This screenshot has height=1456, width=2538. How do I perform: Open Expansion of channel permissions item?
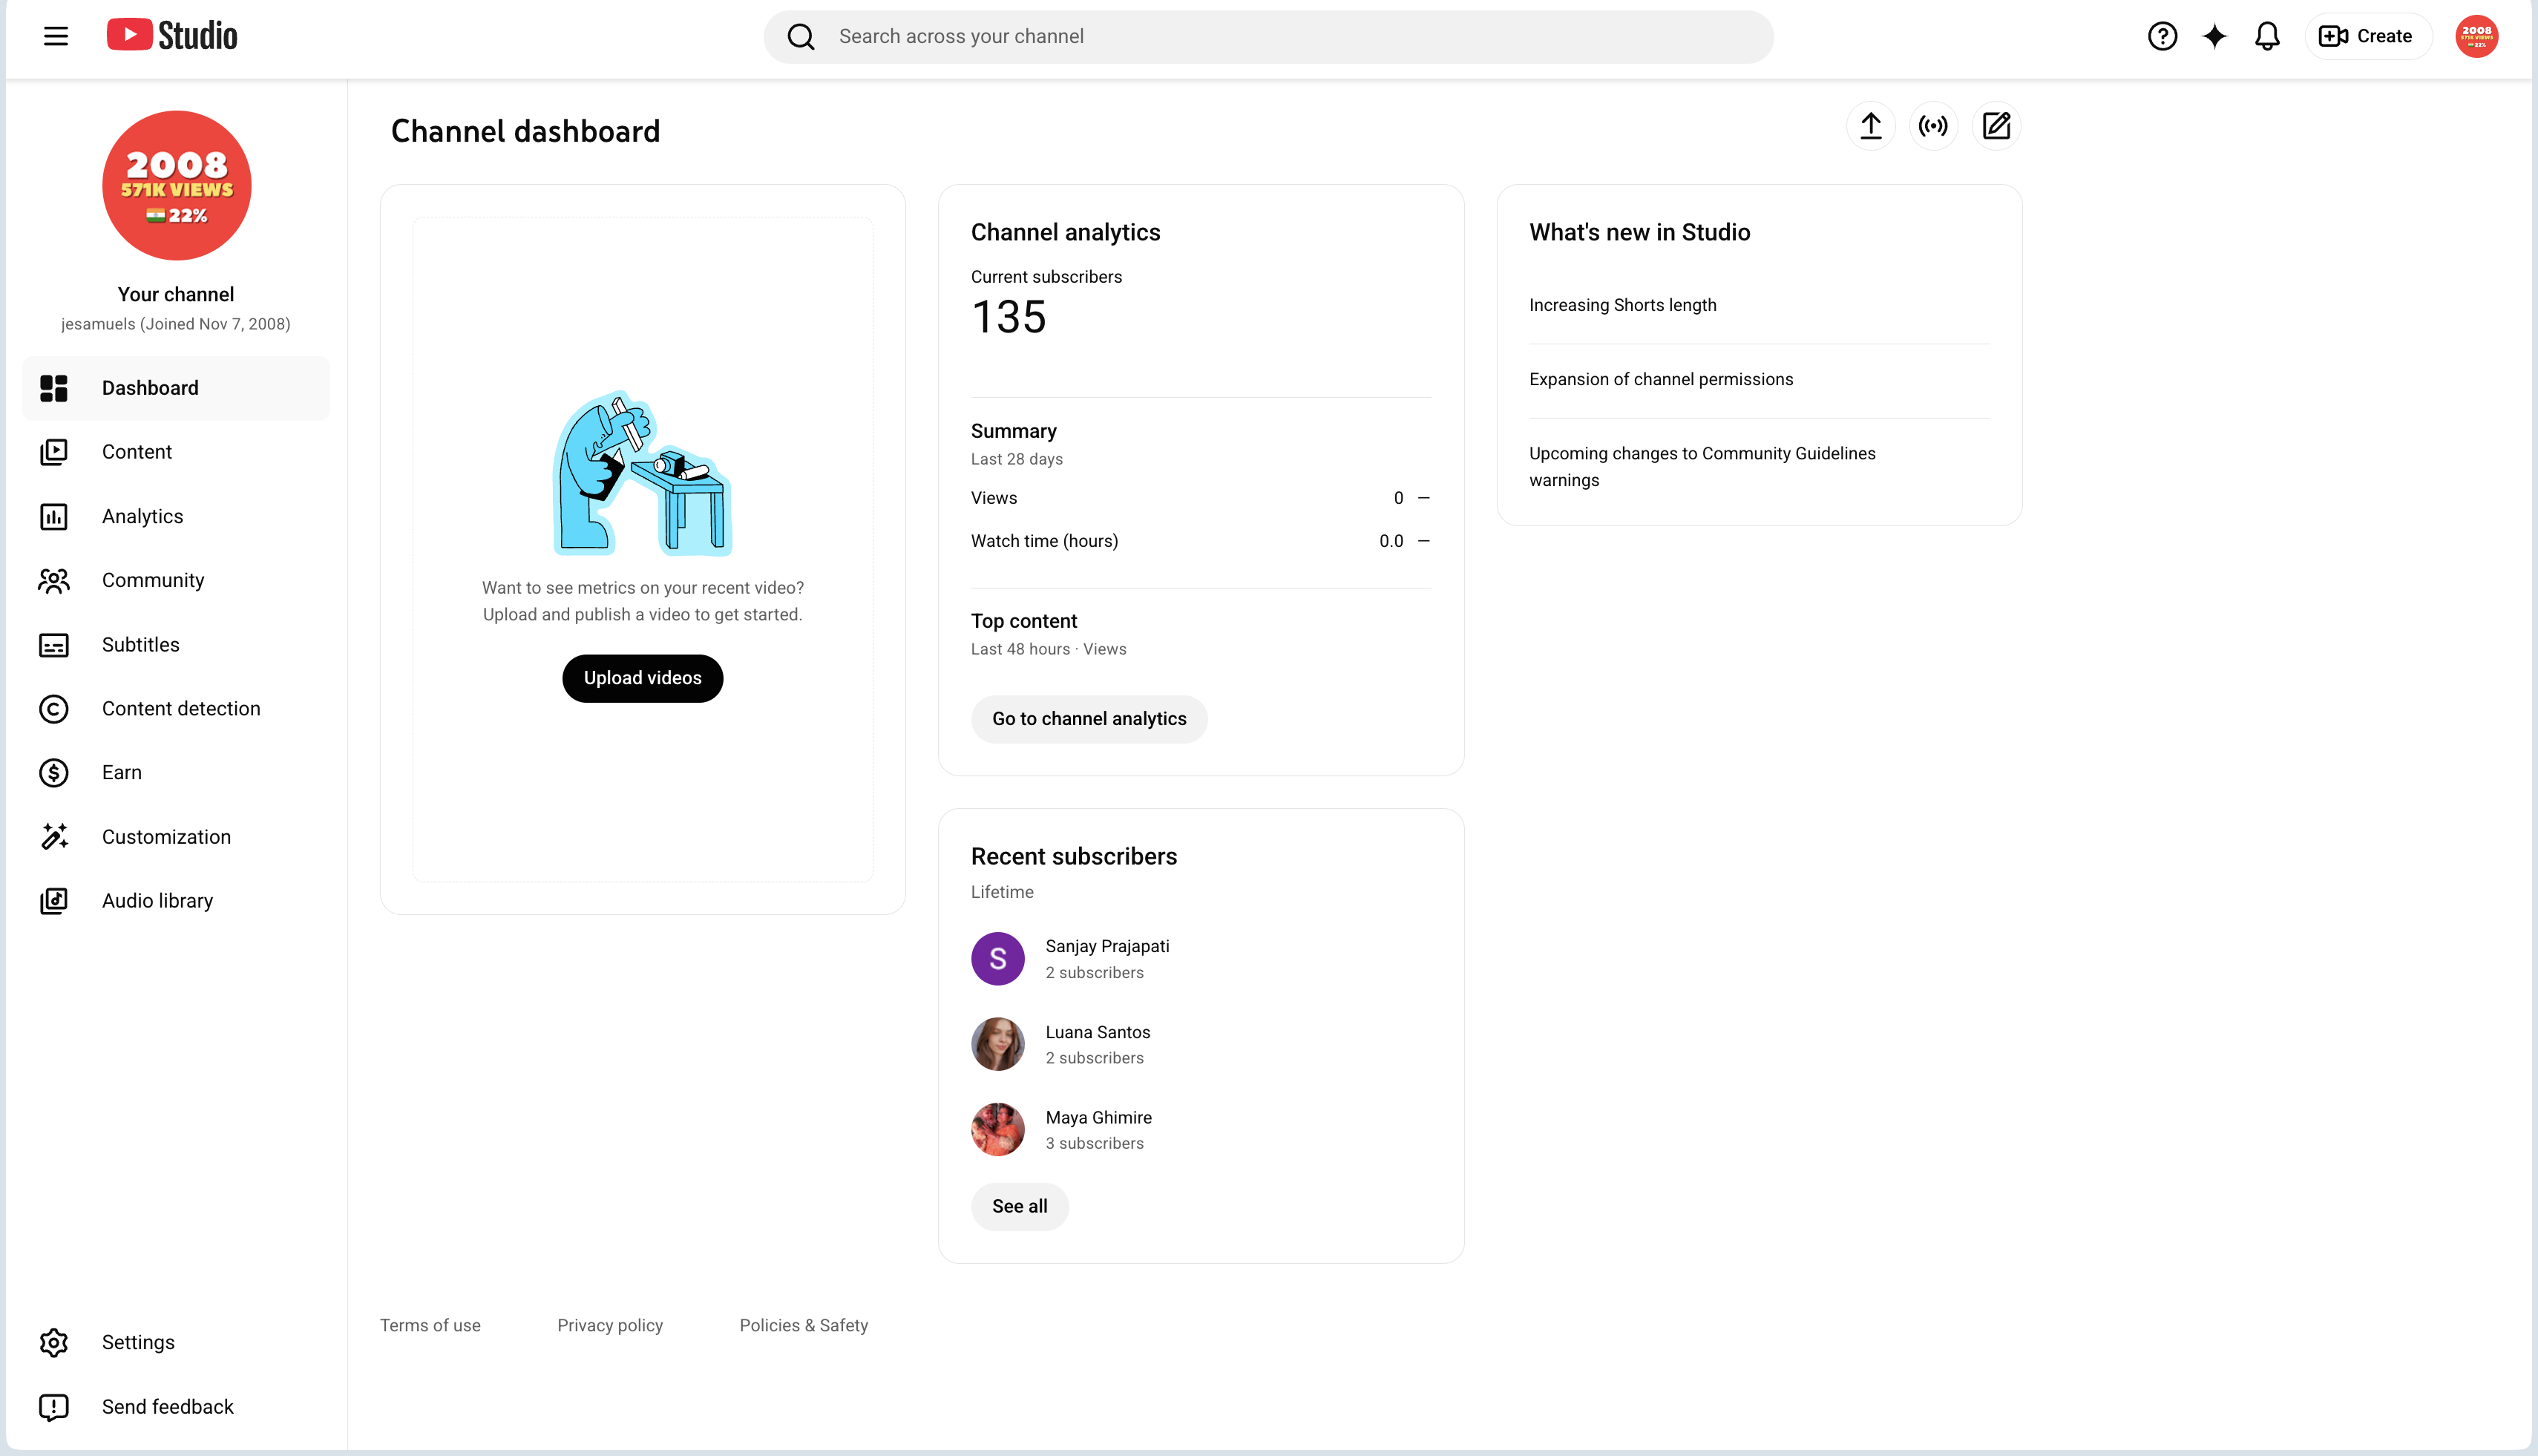click(x=1660, y=379)
